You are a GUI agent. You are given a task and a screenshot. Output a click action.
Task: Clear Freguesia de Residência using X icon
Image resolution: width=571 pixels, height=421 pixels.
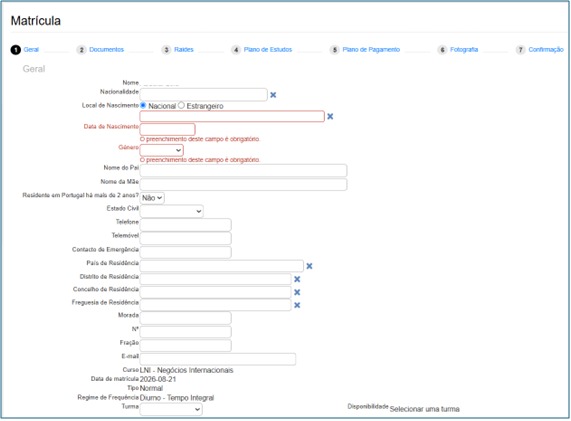click(x=297, y=305)
